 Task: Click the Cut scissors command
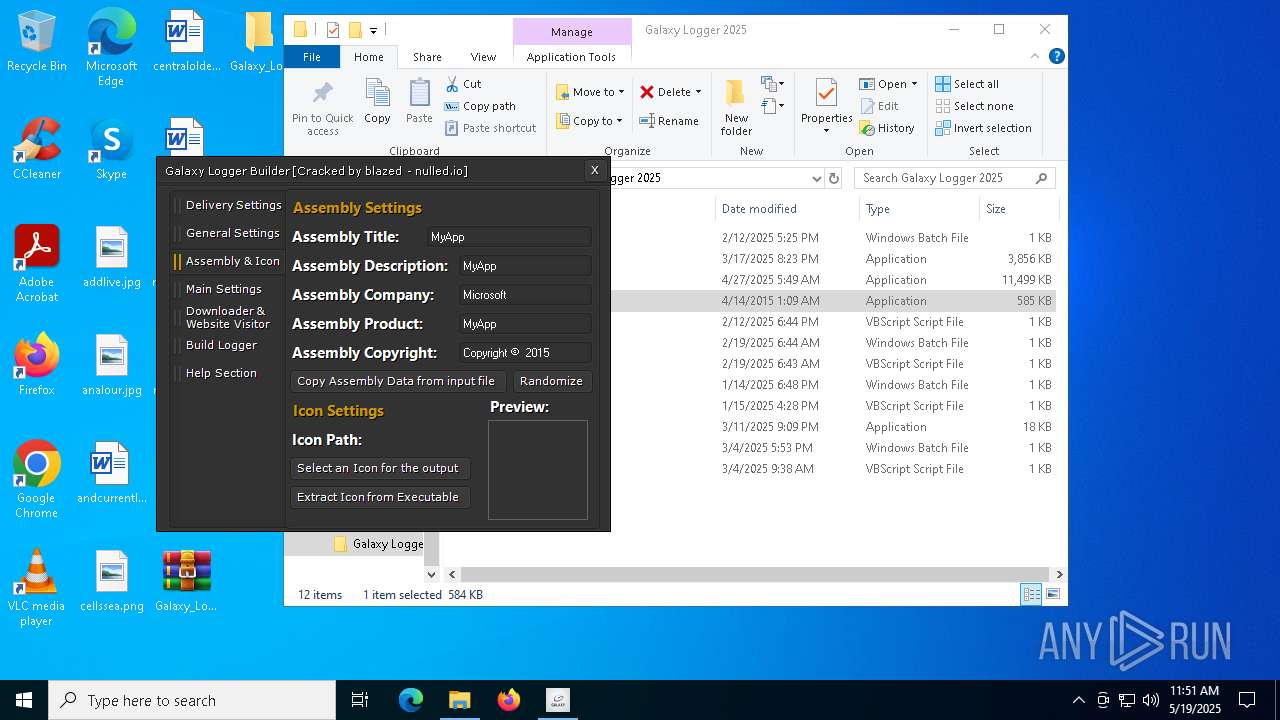pyautogui.click(x=463, y=84)
